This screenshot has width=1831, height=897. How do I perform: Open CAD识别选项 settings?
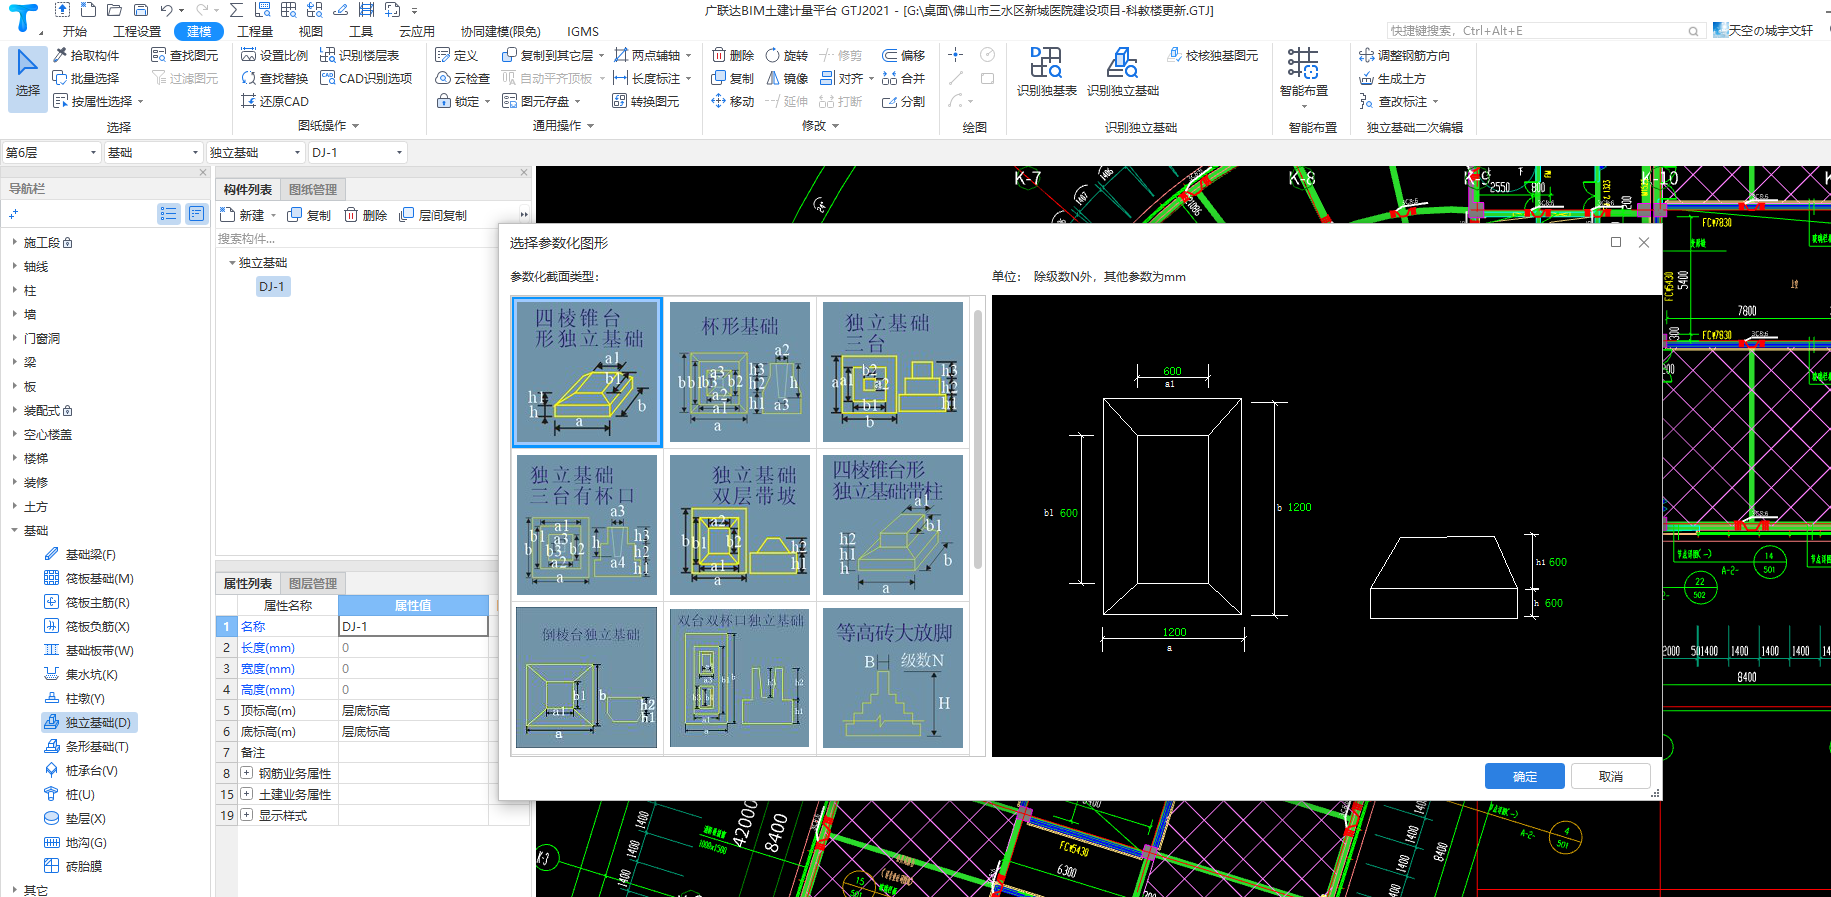click(x=366, y=78)
